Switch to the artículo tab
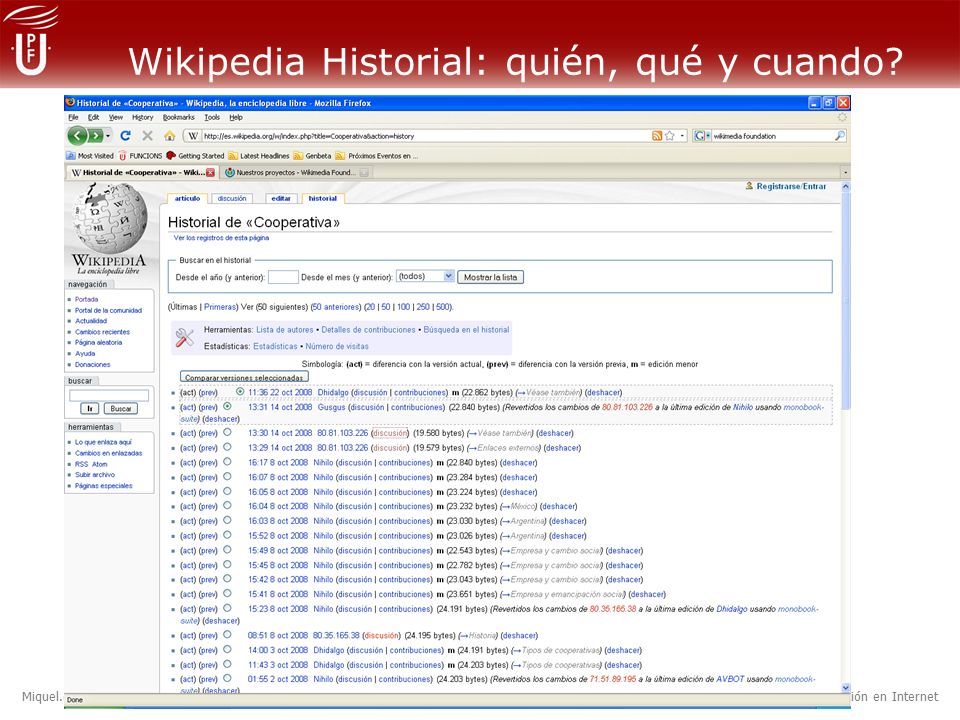Image resolution: width=960 pixels, height=720 pixels. click(x=187, y=198)
